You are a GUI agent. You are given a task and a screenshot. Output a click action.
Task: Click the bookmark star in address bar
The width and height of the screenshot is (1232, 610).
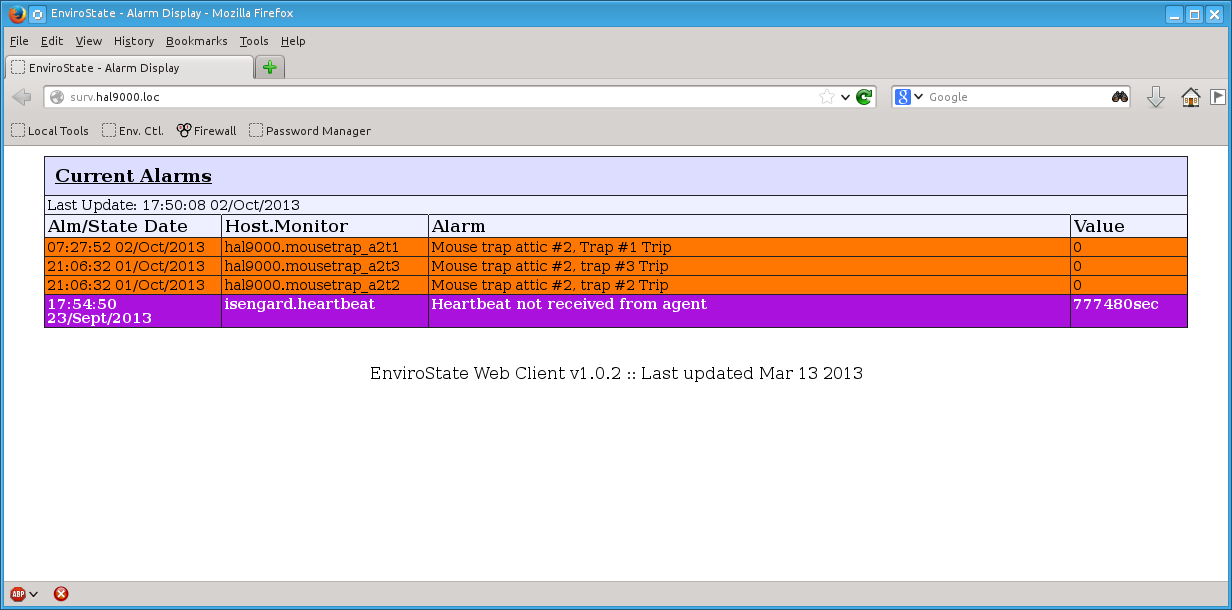pos(827,97)
